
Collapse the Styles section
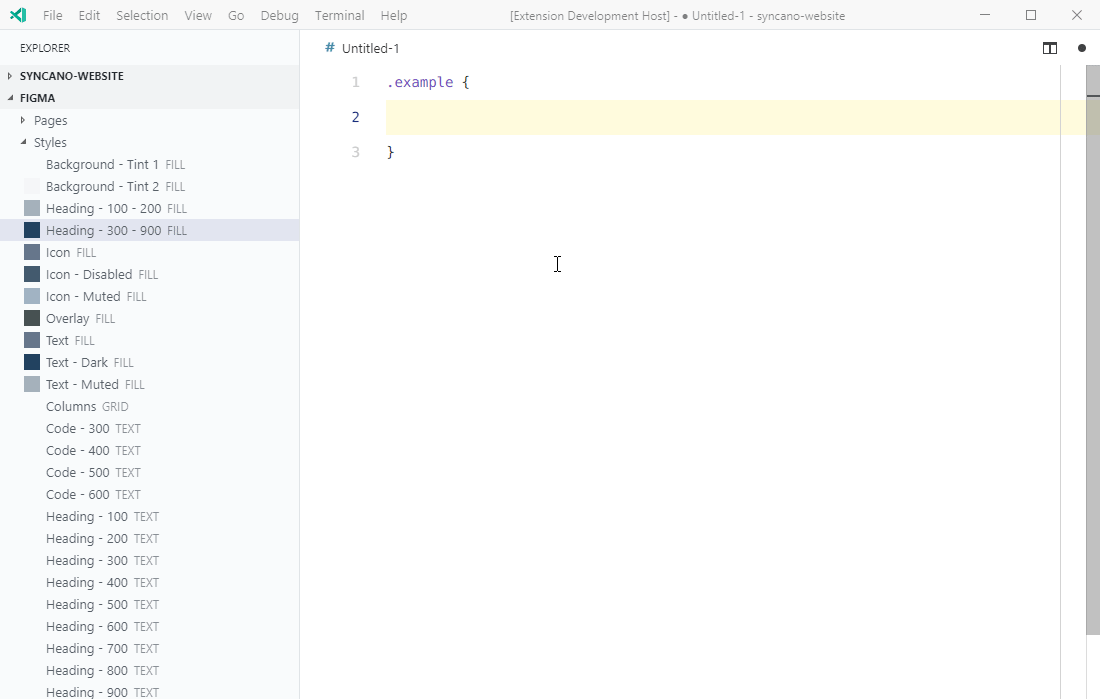tap(24, 142)
